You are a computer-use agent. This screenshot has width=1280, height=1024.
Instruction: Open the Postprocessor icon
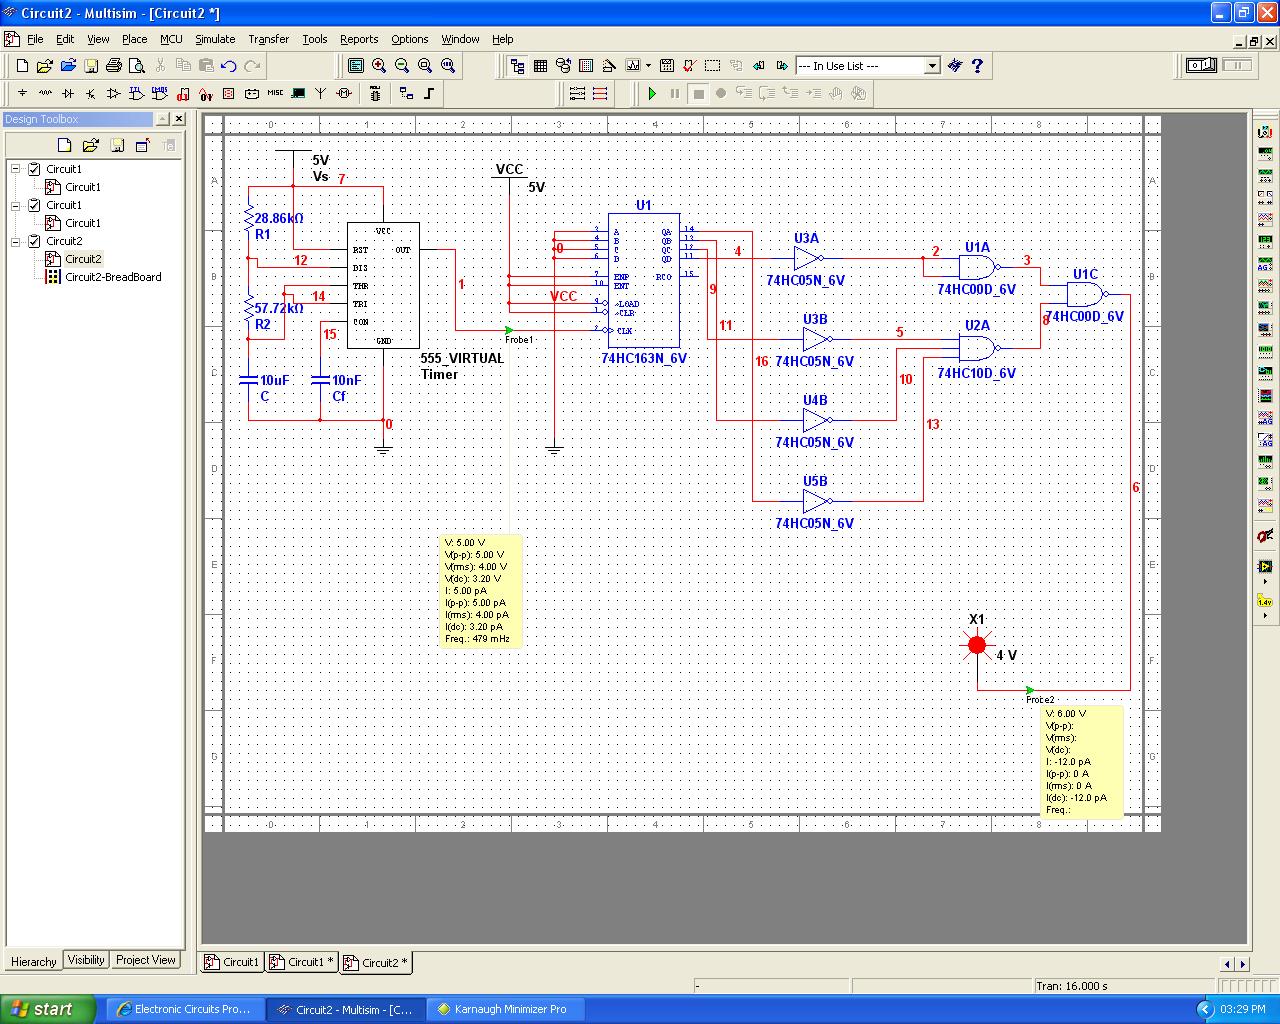tap(666, 66)
